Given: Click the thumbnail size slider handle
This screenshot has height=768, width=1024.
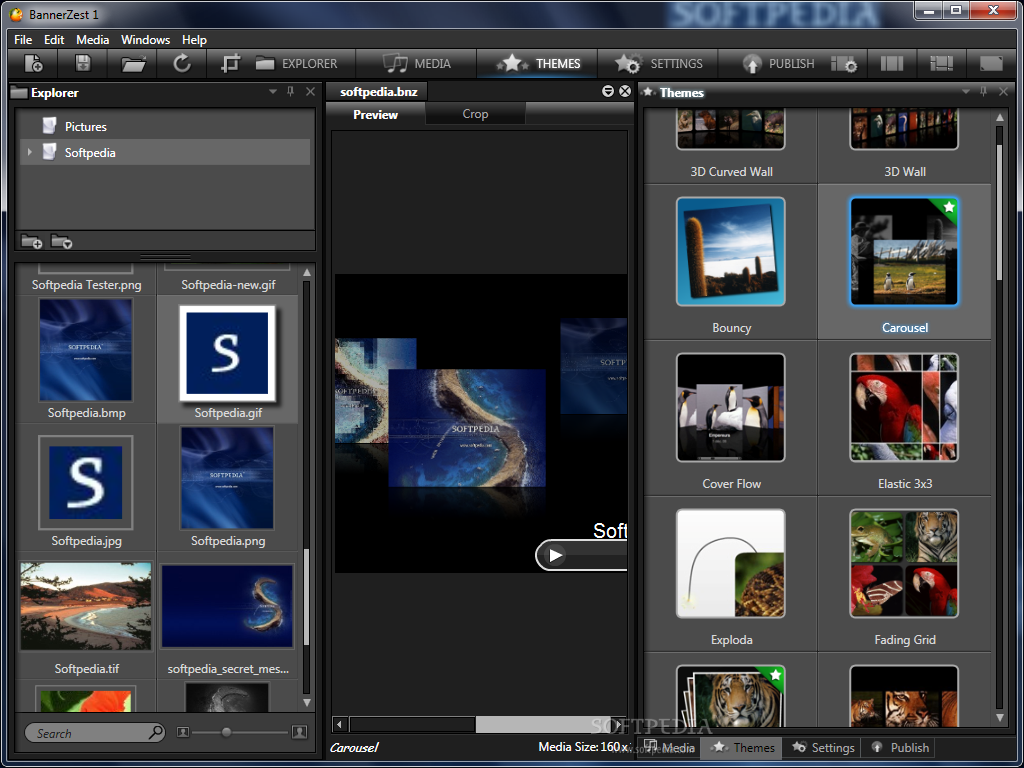Looking at the screenshot, I should coord(226,732).
